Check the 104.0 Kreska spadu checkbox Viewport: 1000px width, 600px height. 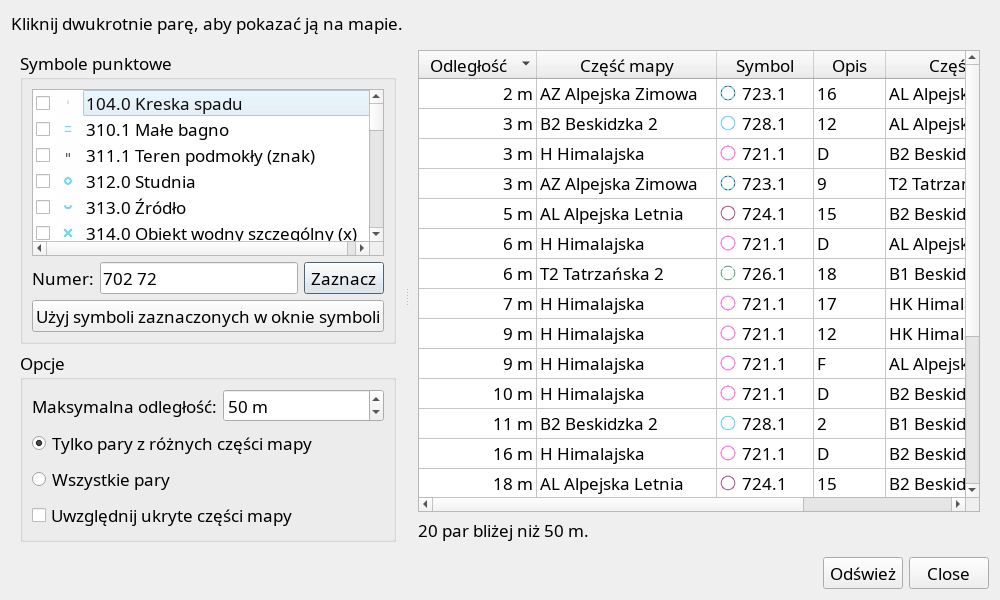43,103
